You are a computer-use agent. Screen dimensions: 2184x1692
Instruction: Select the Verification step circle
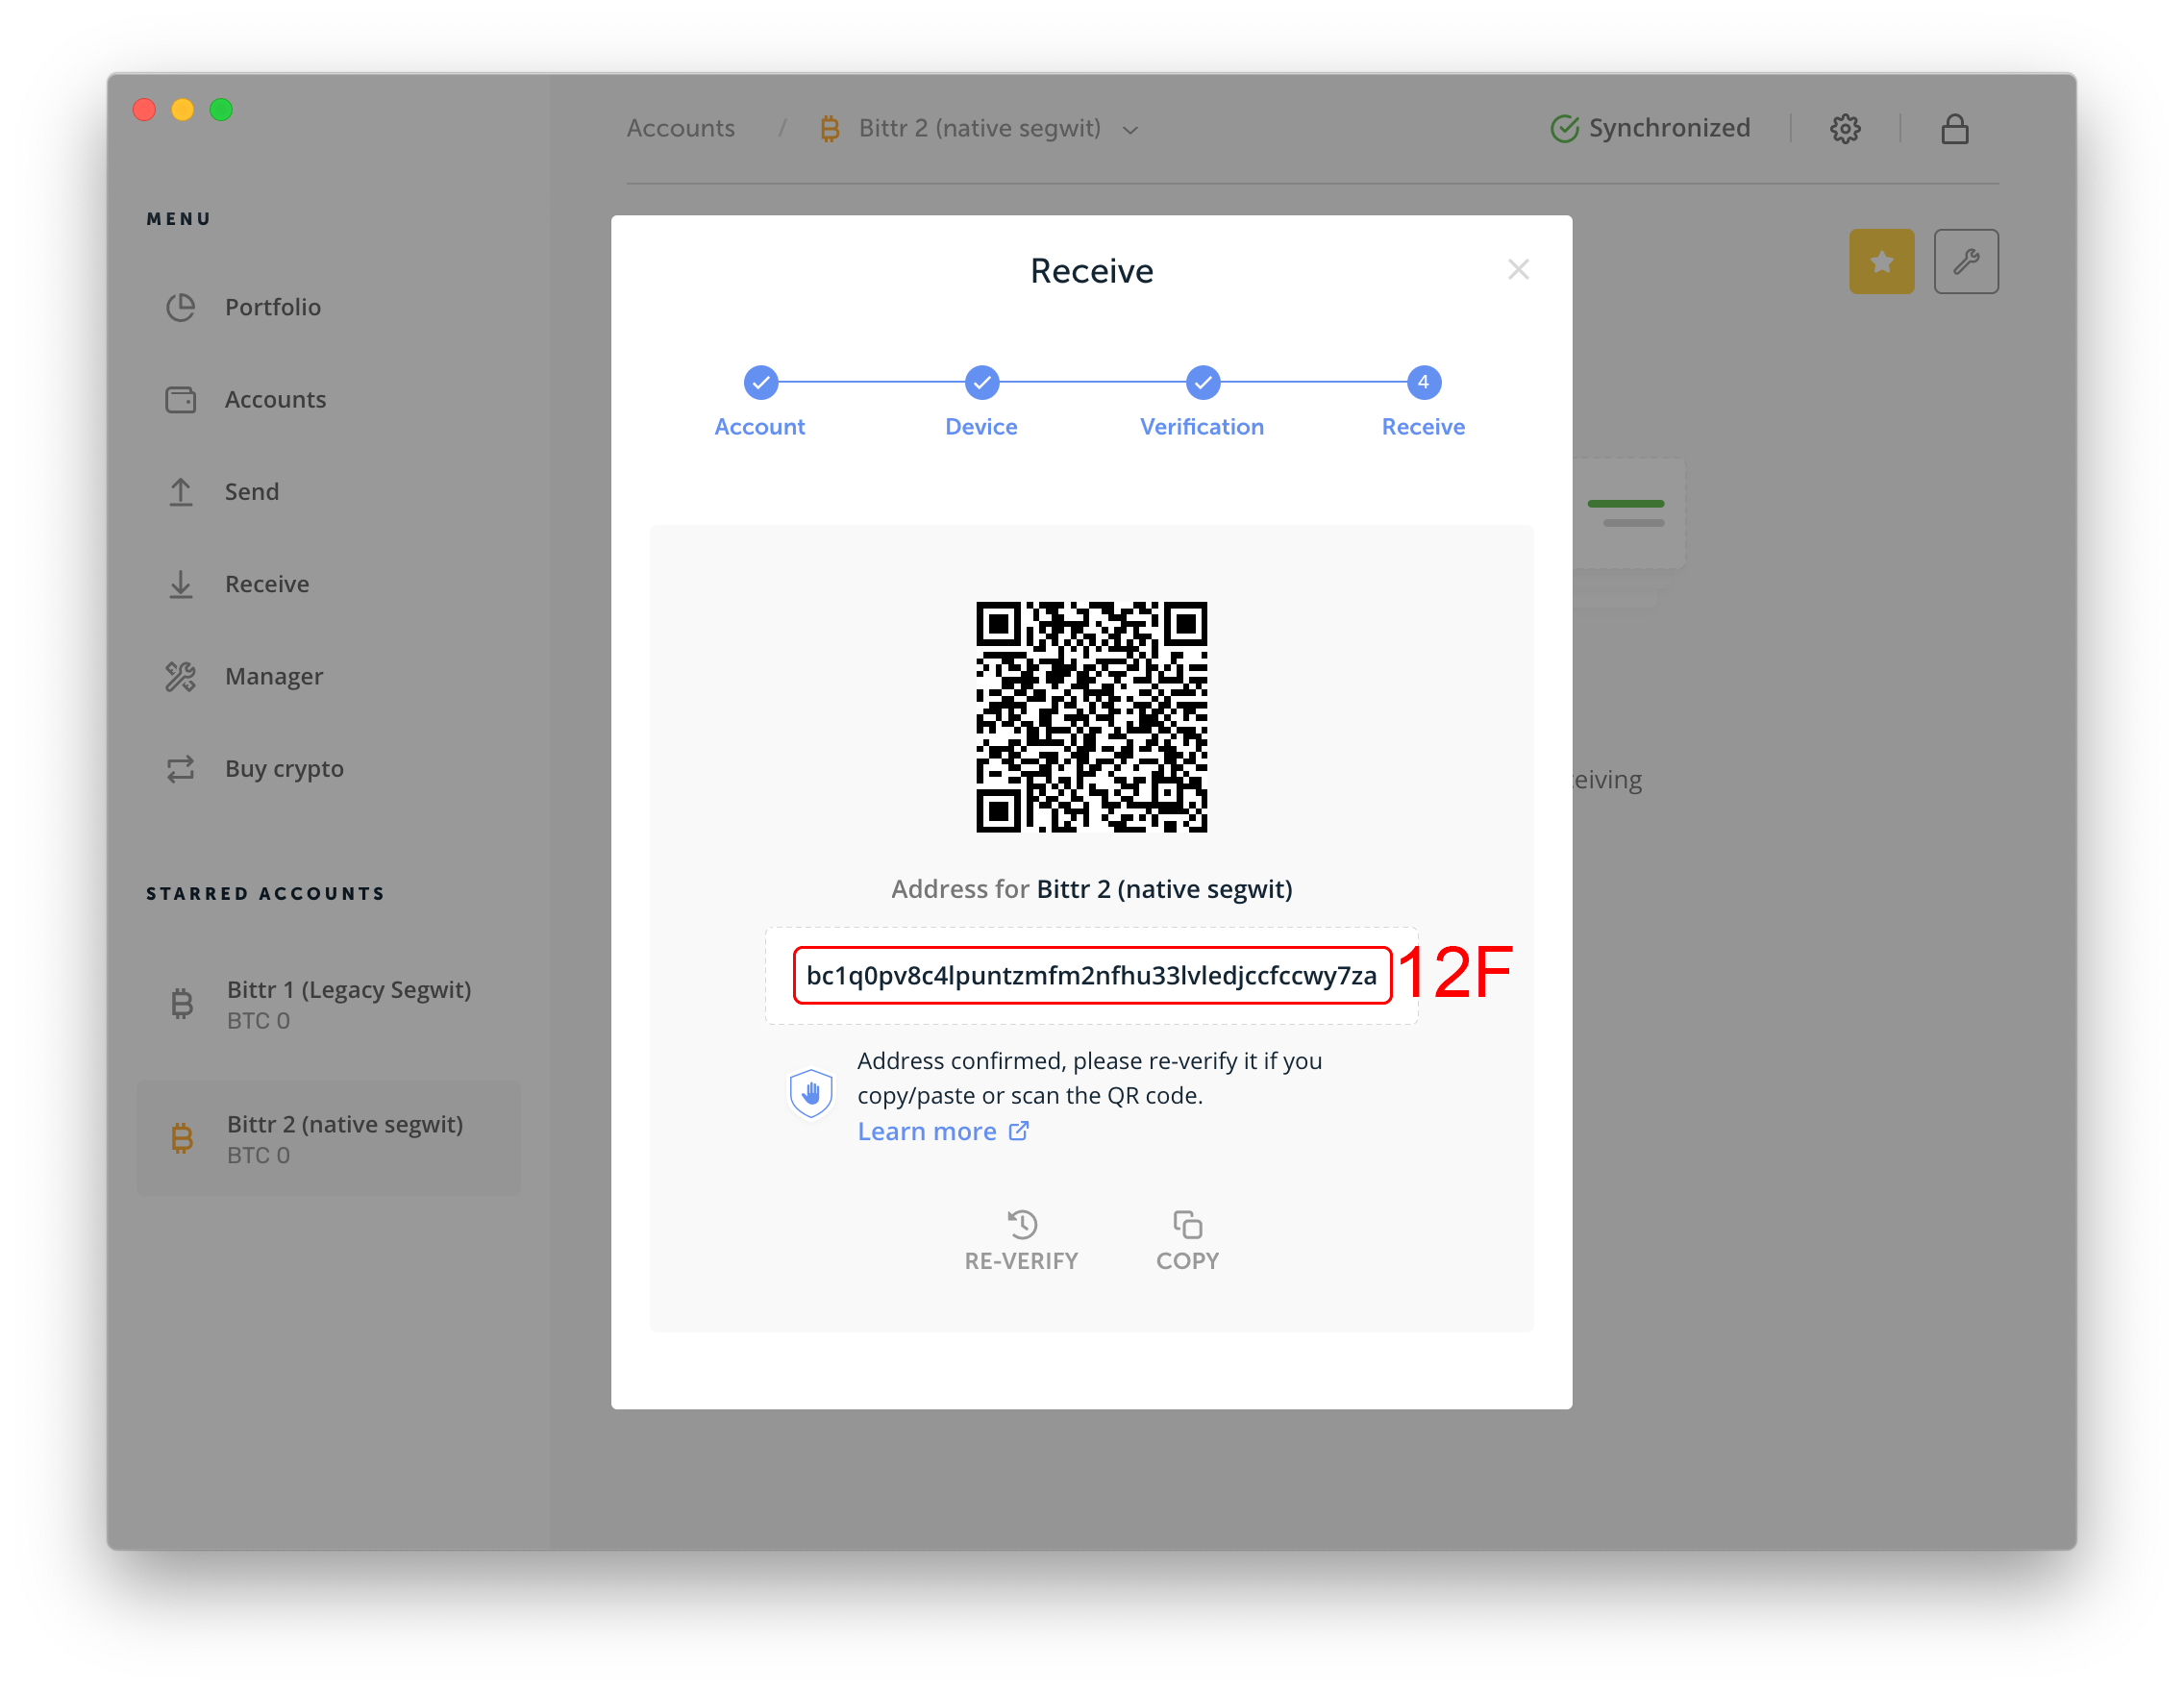click(1202, 382)
